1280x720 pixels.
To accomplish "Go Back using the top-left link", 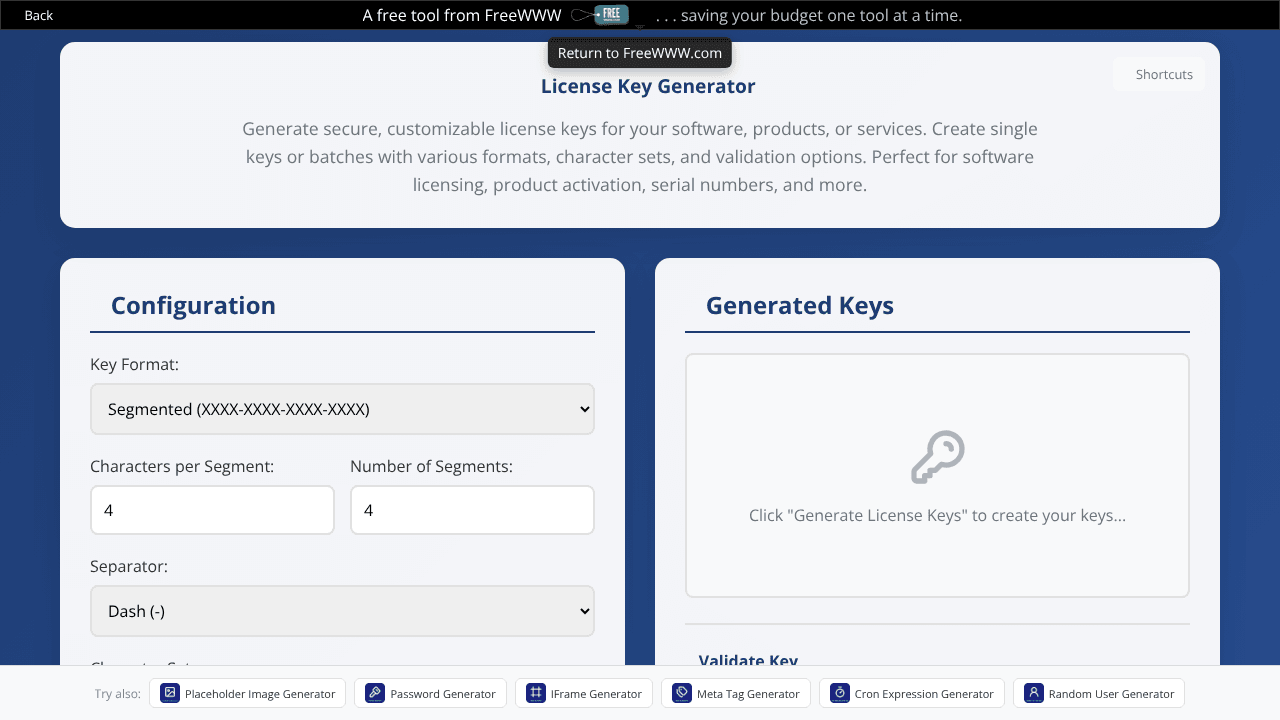I will coord(39,15).
